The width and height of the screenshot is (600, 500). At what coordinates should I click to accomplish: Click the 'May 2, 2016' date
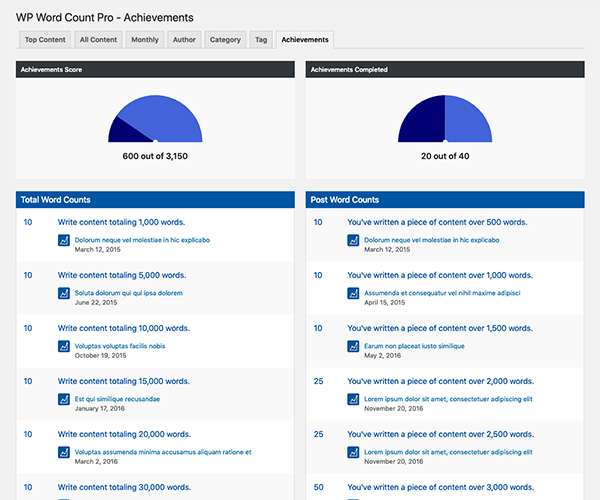(x=382, y=356)
